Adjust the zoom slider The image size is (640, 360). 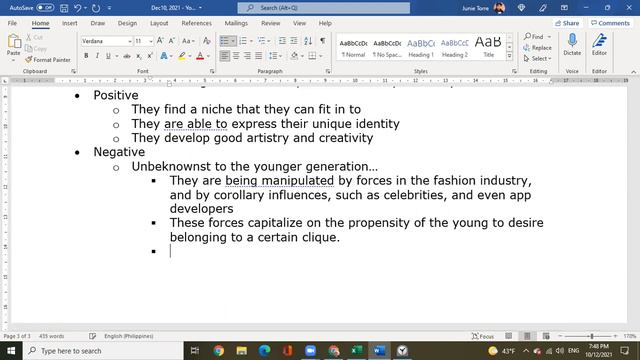pos(592,336)
